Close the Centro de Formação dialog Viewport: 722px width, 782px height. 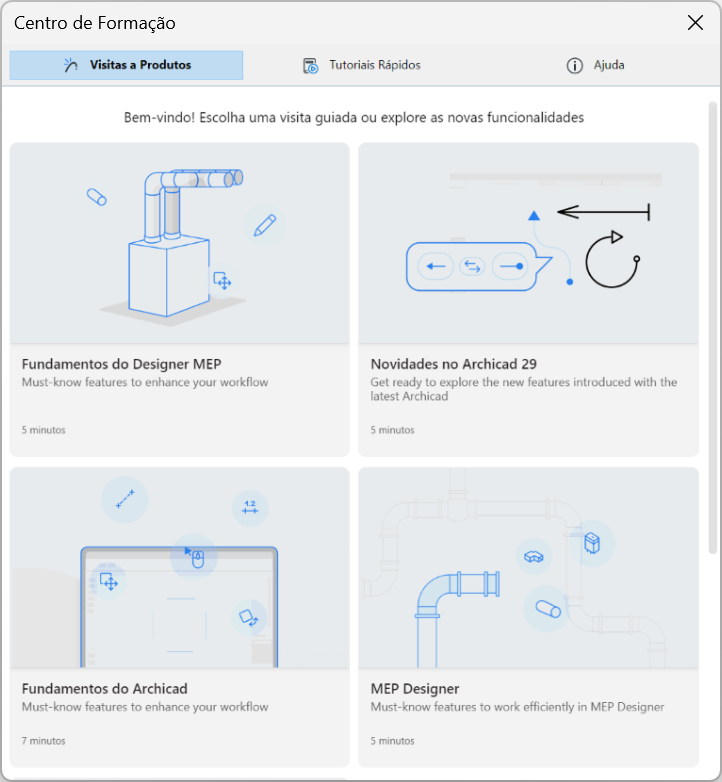point(695,22)
